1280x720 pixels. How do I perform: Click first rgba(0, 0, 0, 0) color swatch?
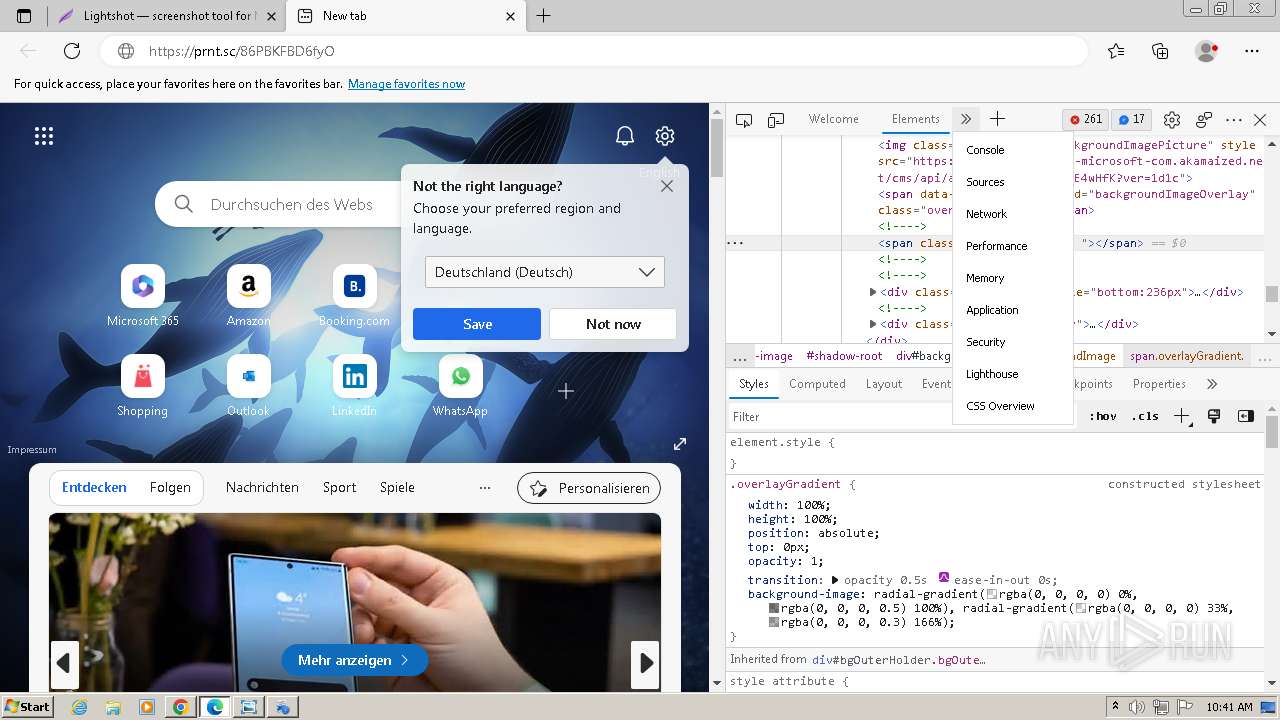[992, 594]
